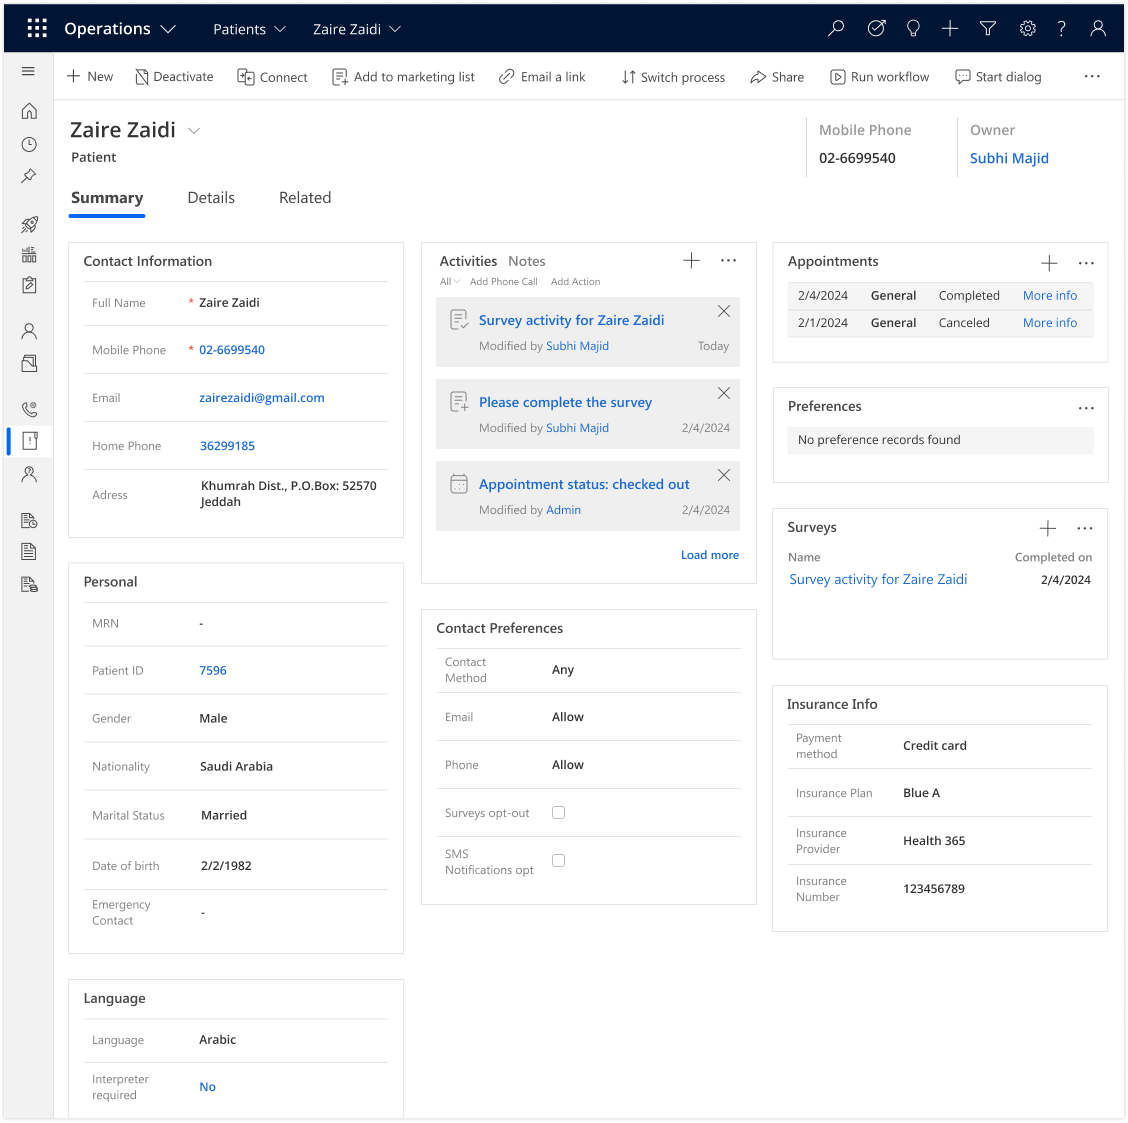Screen dimensions: 1128x1123
Task: Click the Home icon in left sidebar
Action: [x=29, y=111]
